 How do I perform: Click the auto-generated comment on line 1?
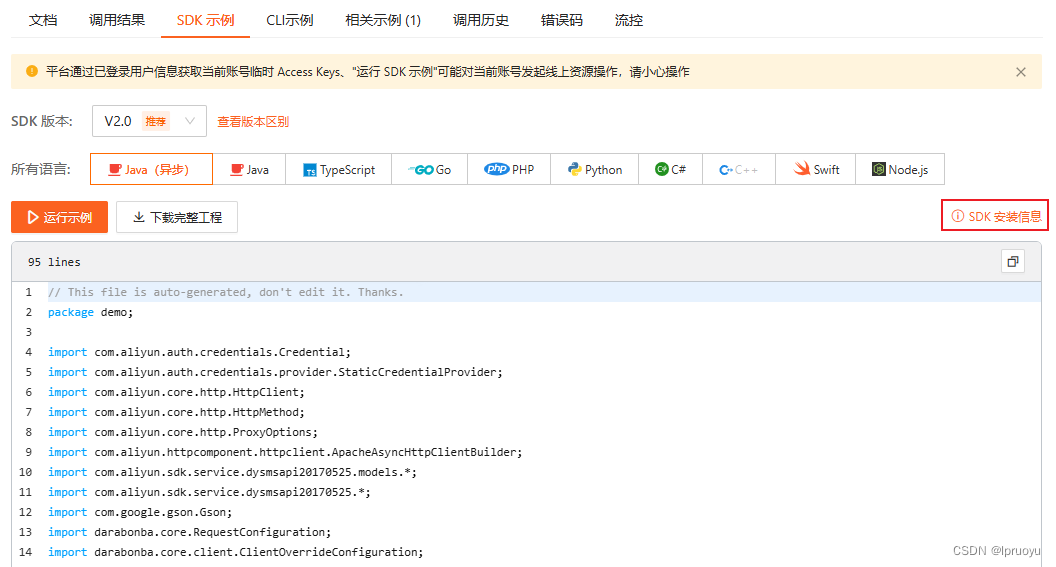pos(226,292)
